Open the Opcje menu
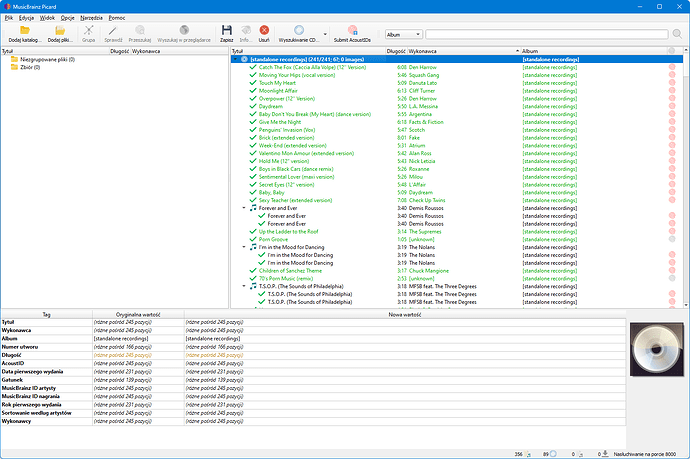690x459 pixels. (x=67, y=18)
